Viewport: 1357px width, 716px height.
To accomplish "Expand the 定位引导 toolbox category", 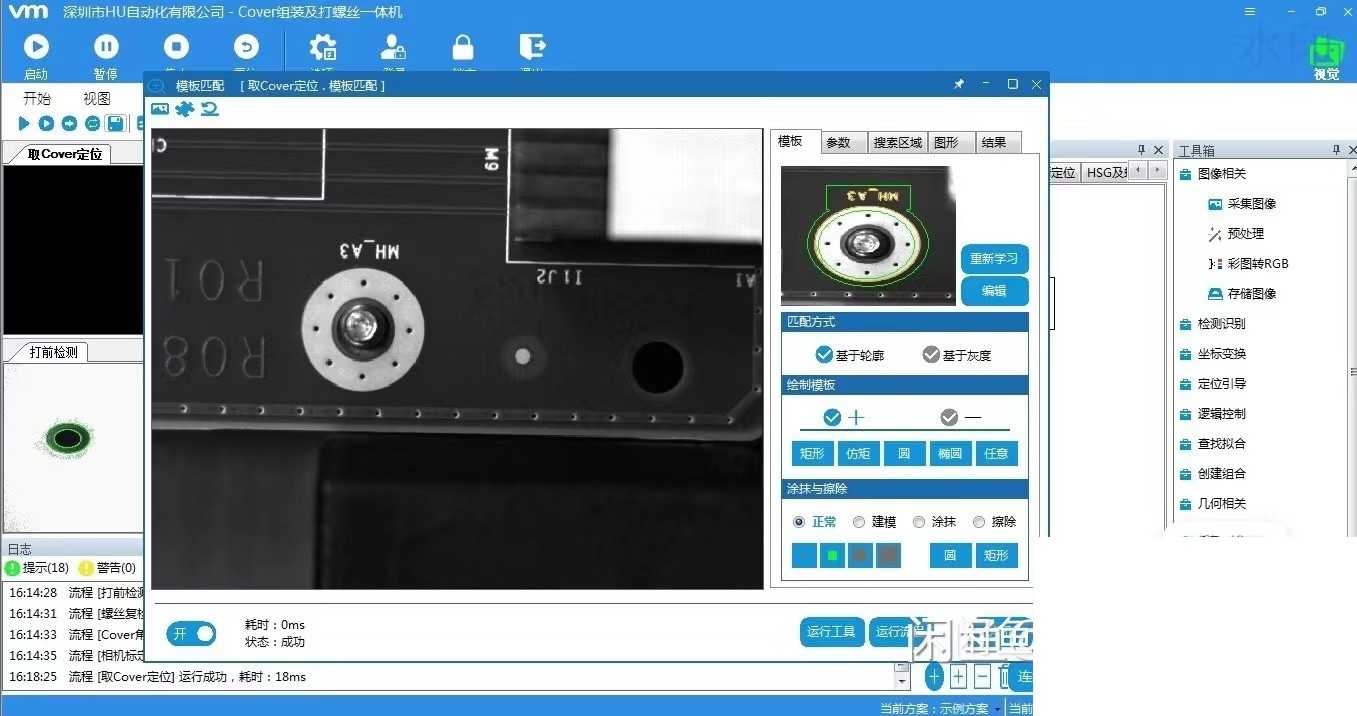I will [1214, 384].
